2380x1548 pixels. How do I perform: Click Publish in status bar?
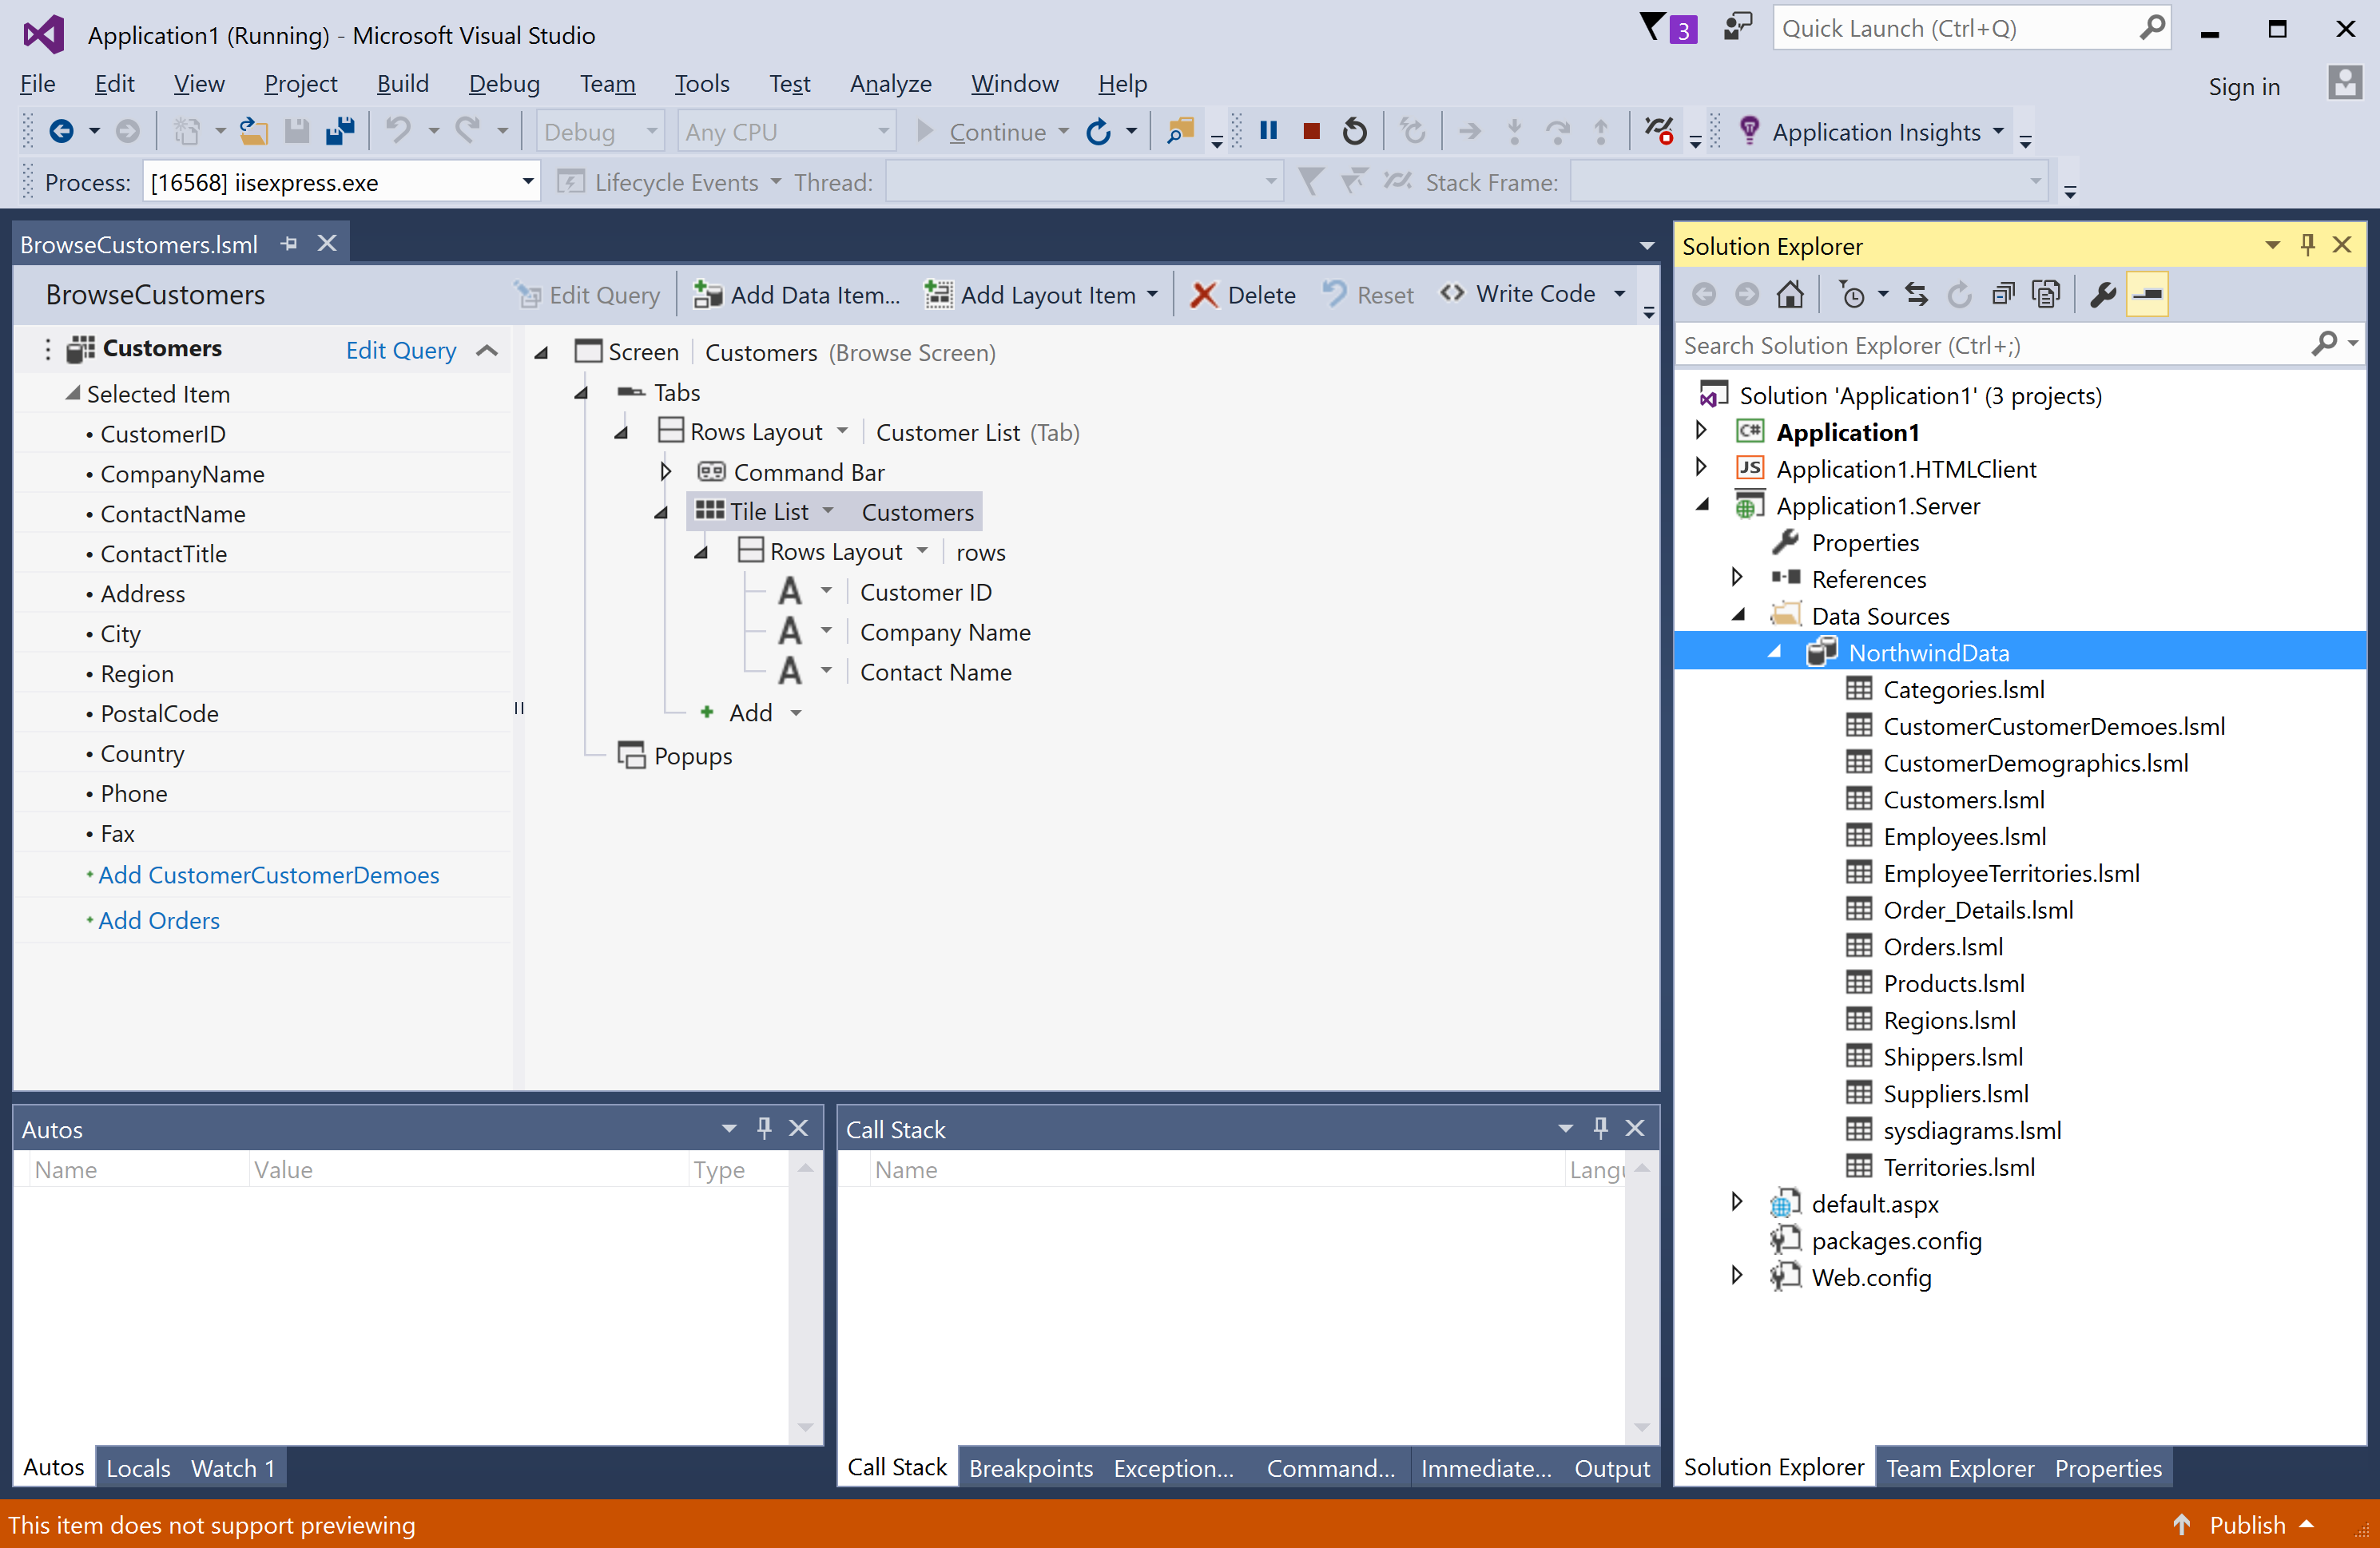[2247, 1524]
